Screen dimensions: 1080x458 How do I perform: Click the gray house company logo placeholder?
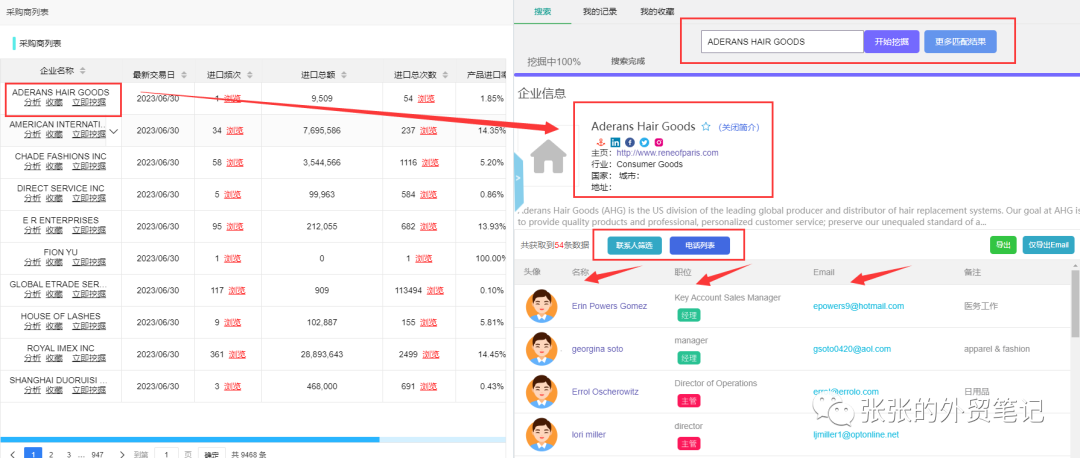549,156
